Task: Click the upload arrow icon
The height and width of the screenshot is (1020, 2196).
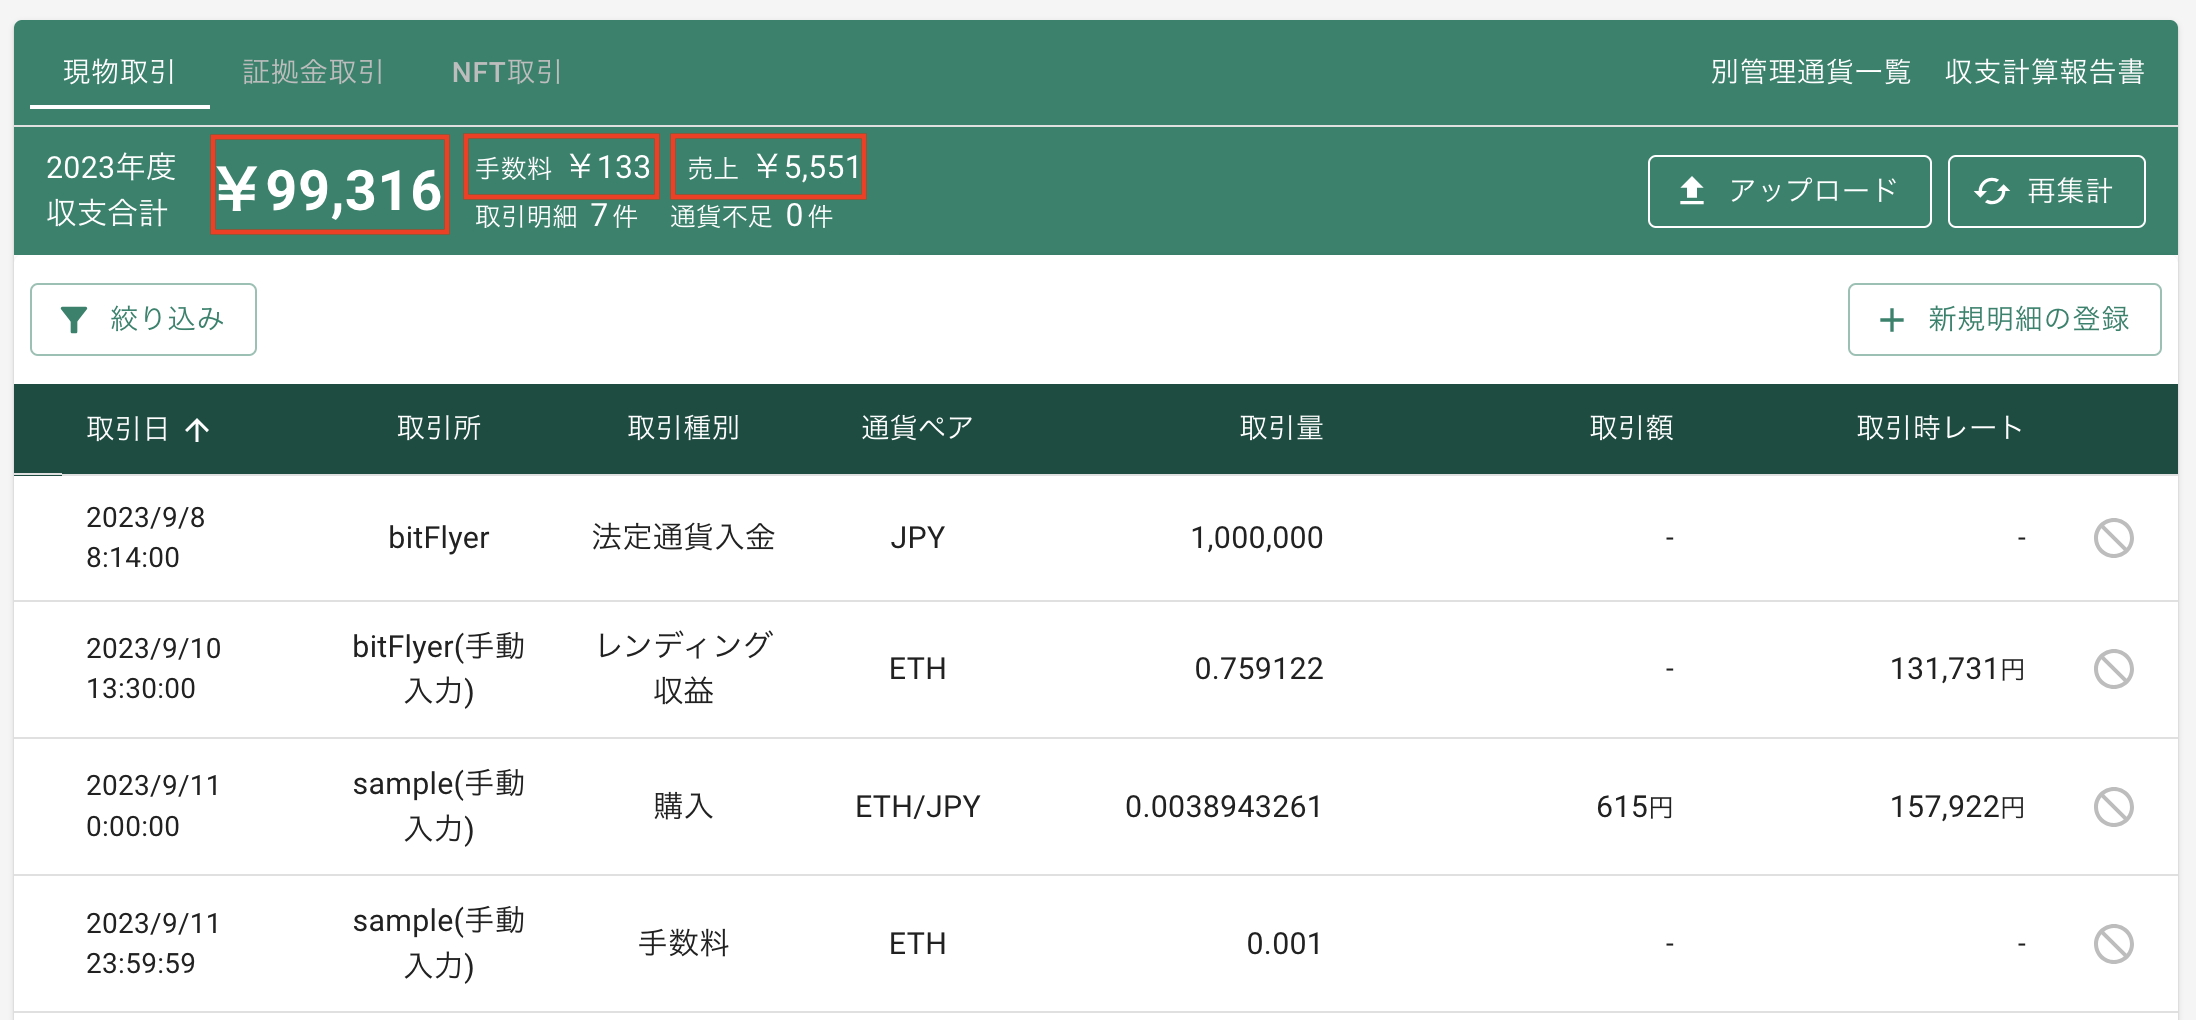Action: (x=1692, y=191)
